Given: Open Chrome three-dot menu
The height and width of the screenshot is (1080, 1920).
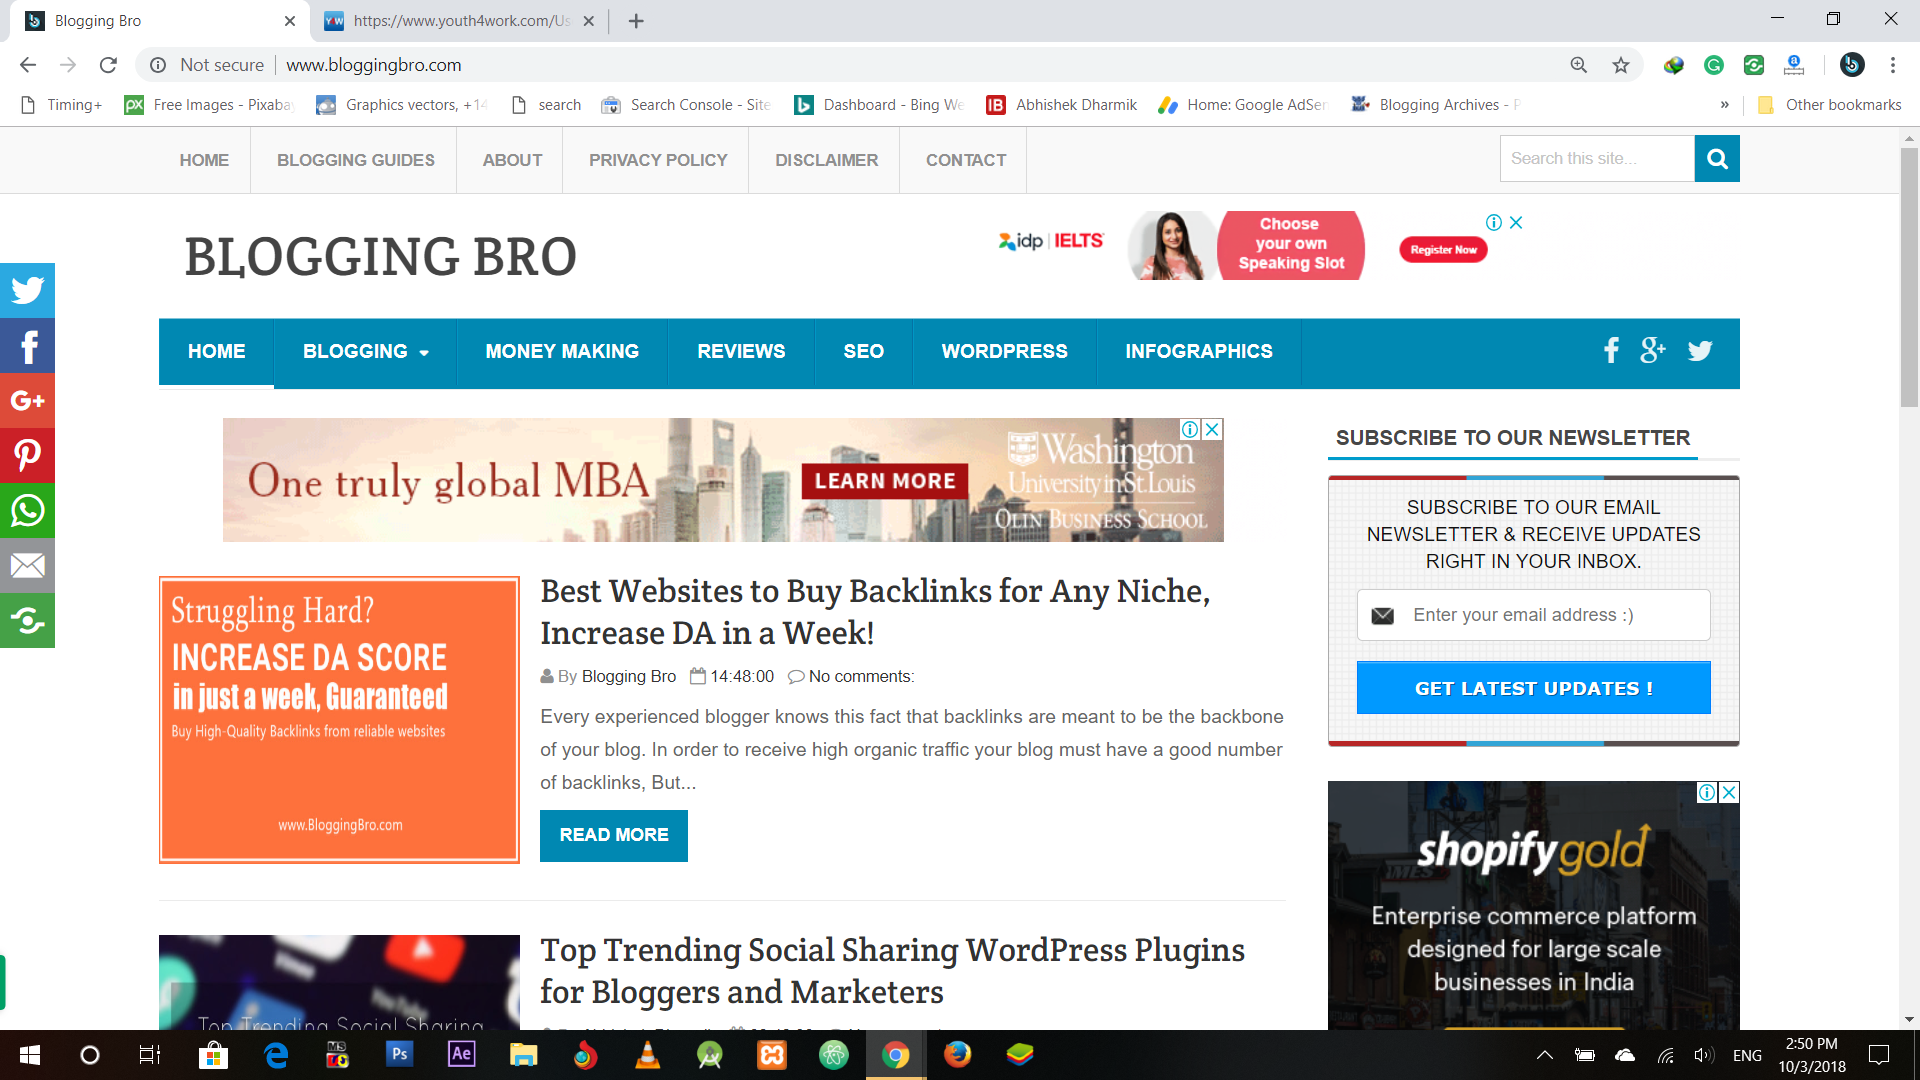Looking at the screenshot, I should [x=1893, y=65].
